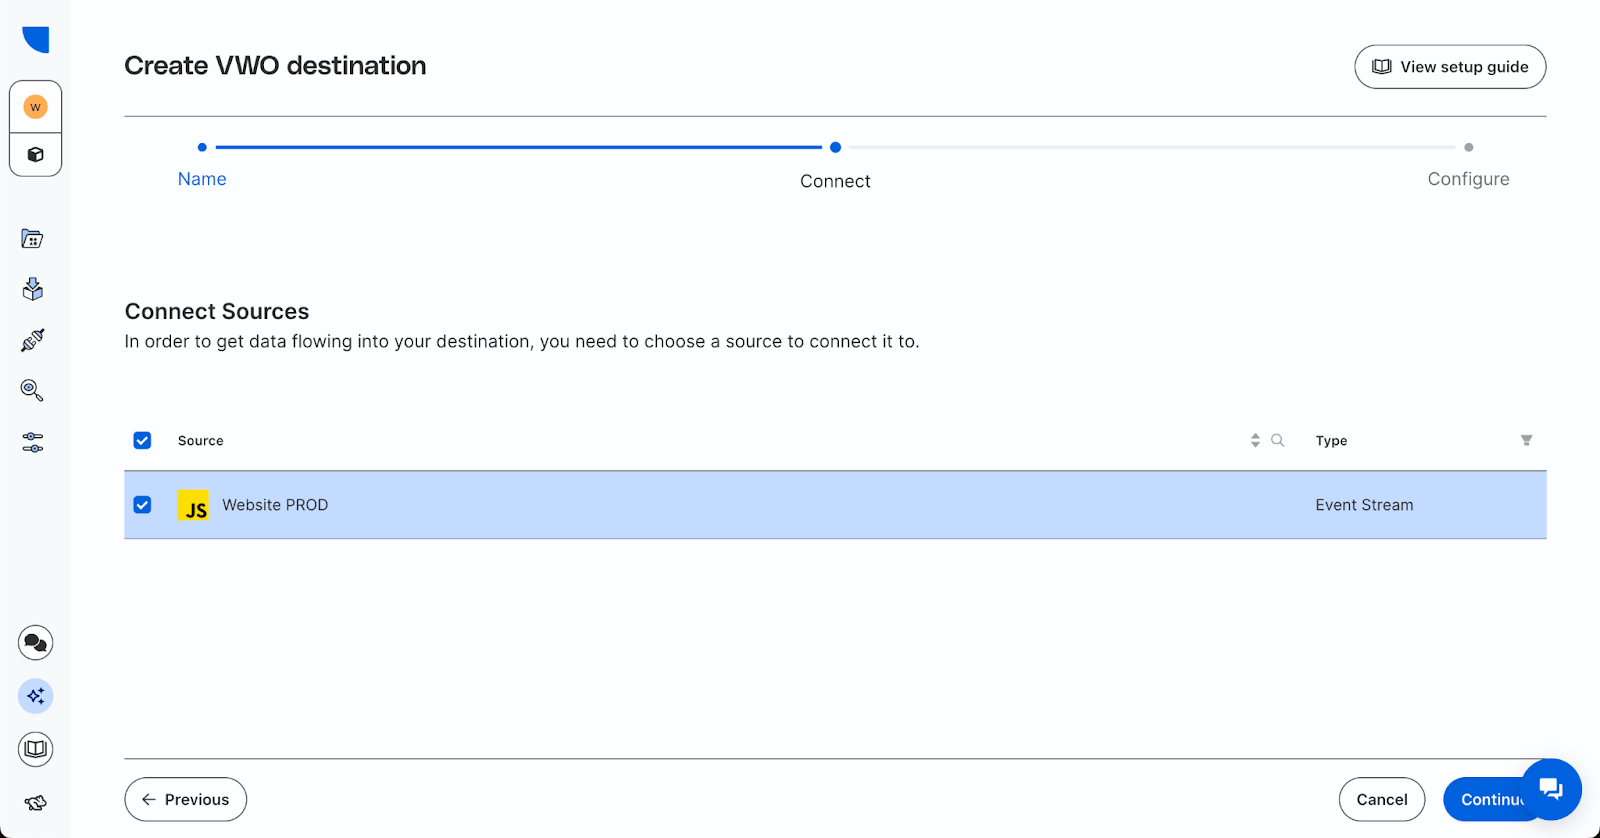Screen dimensions: 1600x838
Task: Click the cube icon under the workspace avatar
Action: 35,155
